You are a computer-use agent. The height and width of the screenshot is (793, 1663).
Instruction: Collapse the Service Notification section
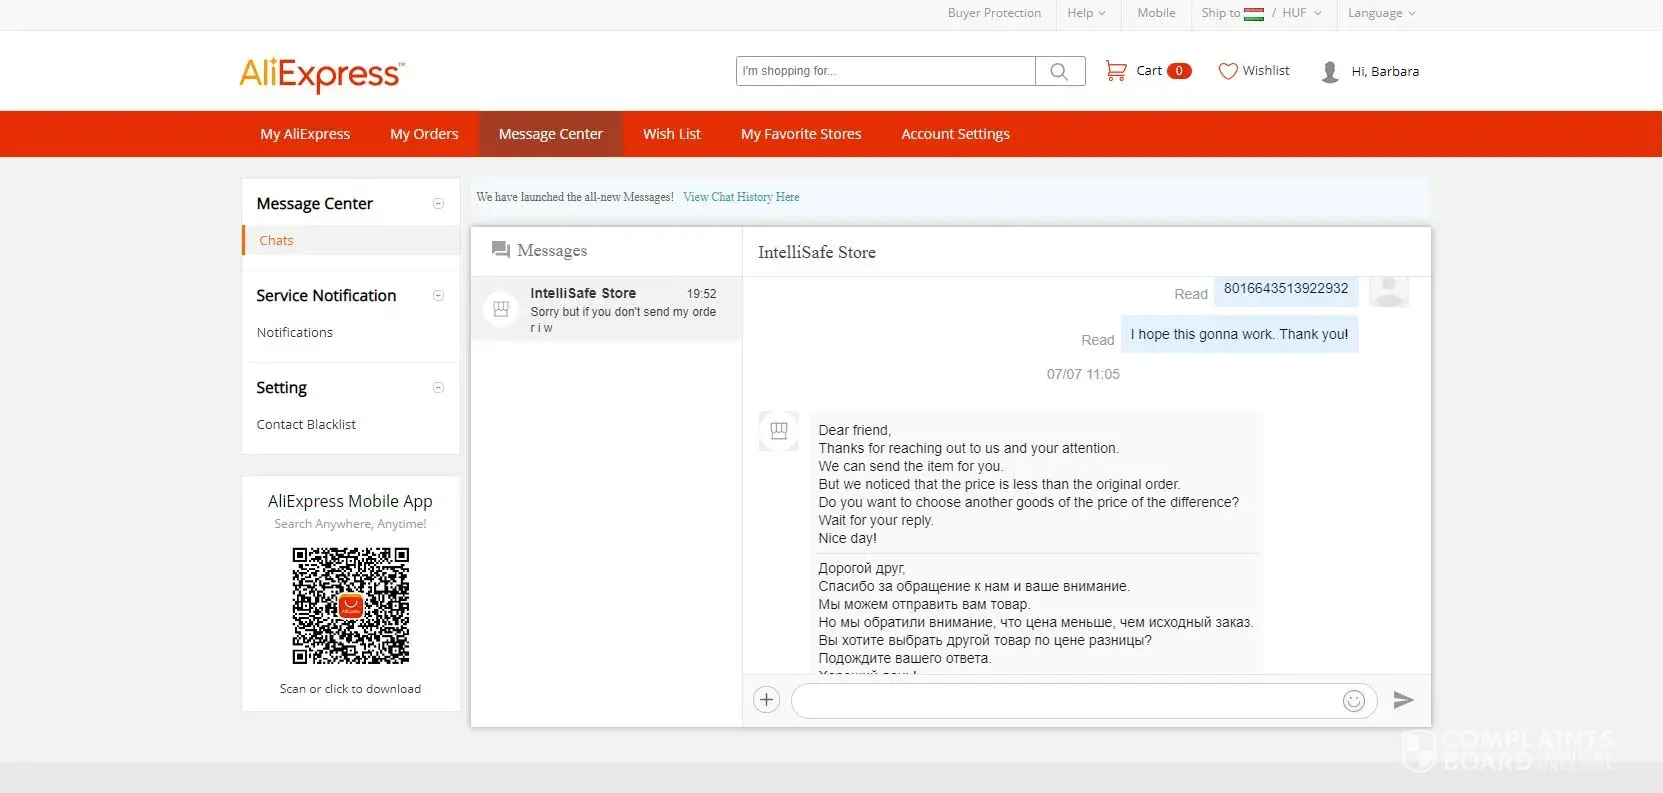pos(438,296)
